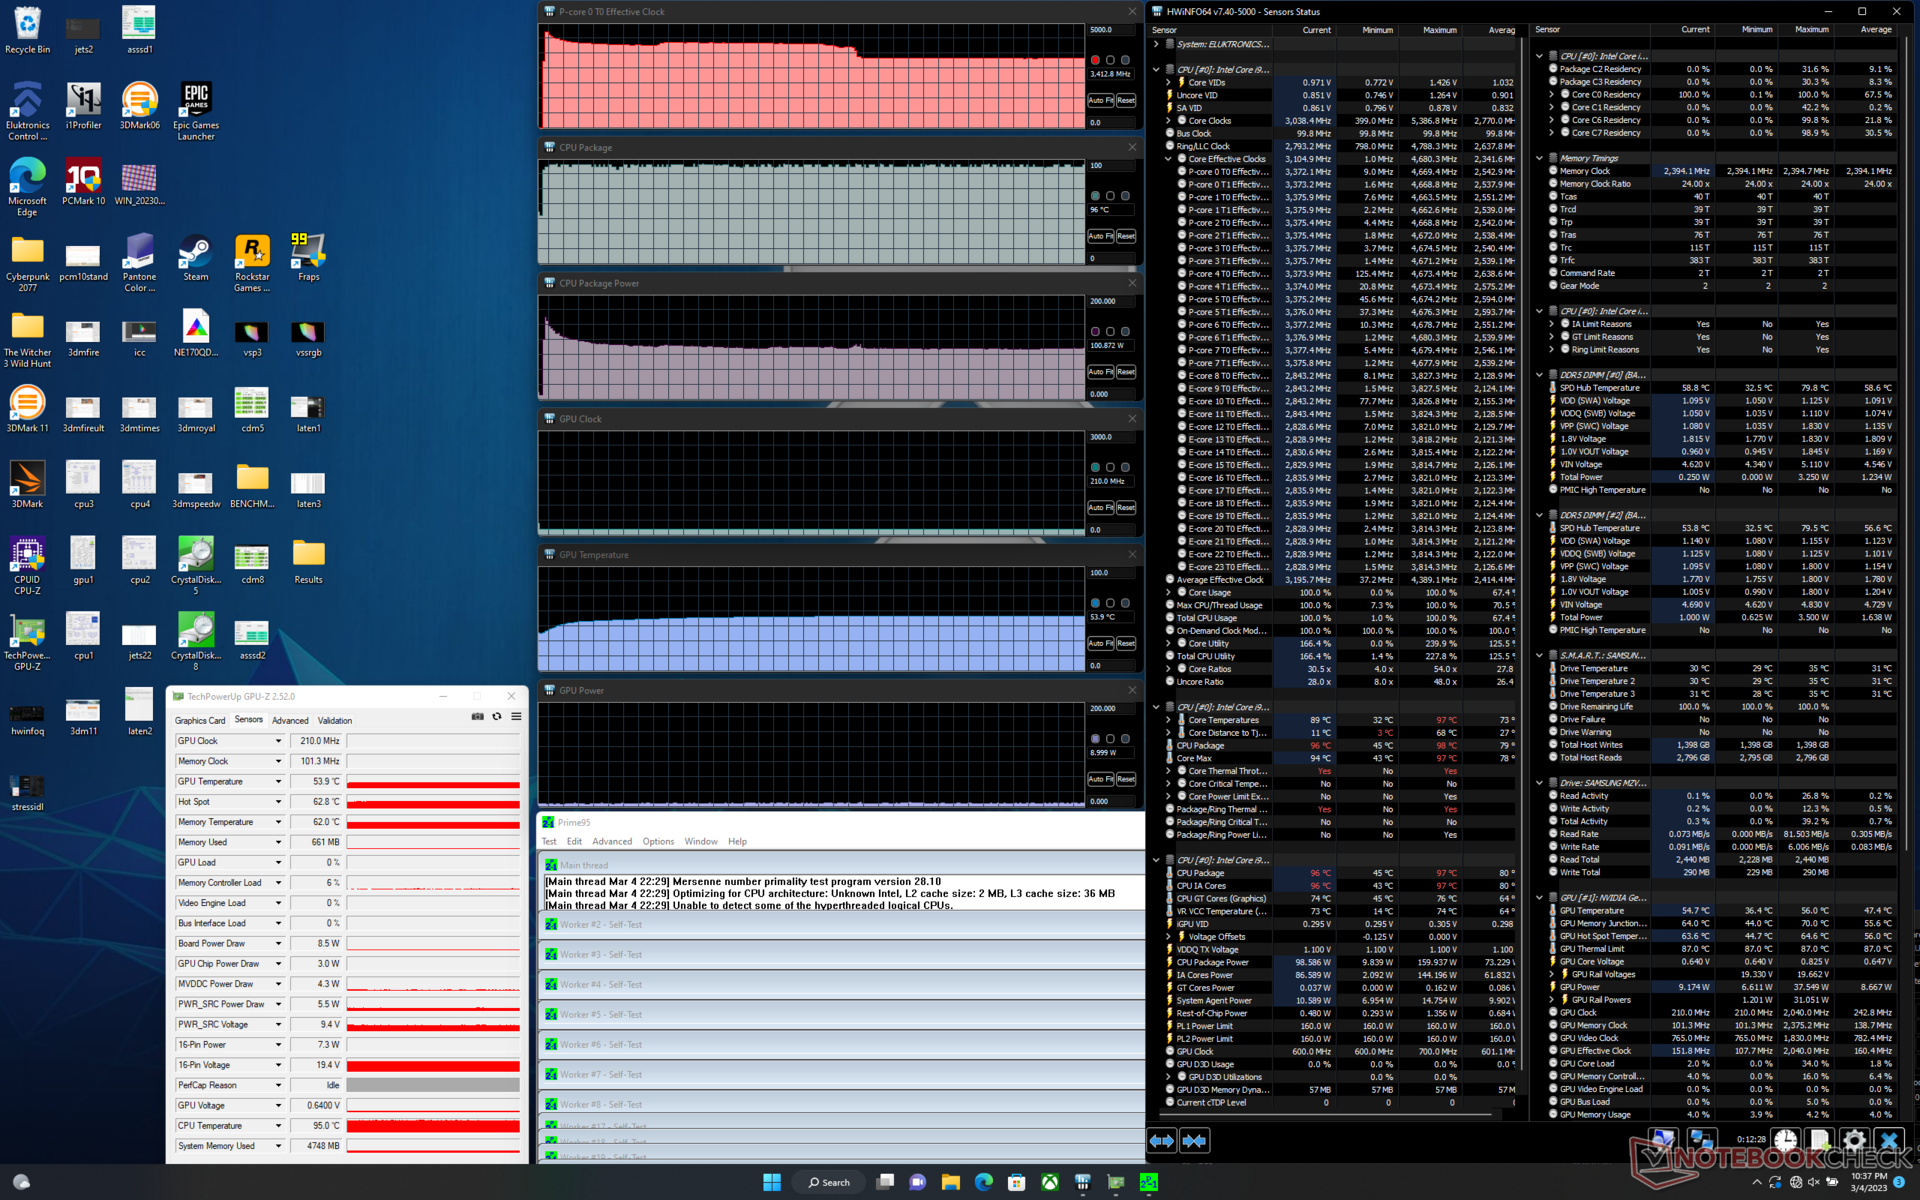
Task: Close the GPU Power graph window
Action: pos(1133,690)
